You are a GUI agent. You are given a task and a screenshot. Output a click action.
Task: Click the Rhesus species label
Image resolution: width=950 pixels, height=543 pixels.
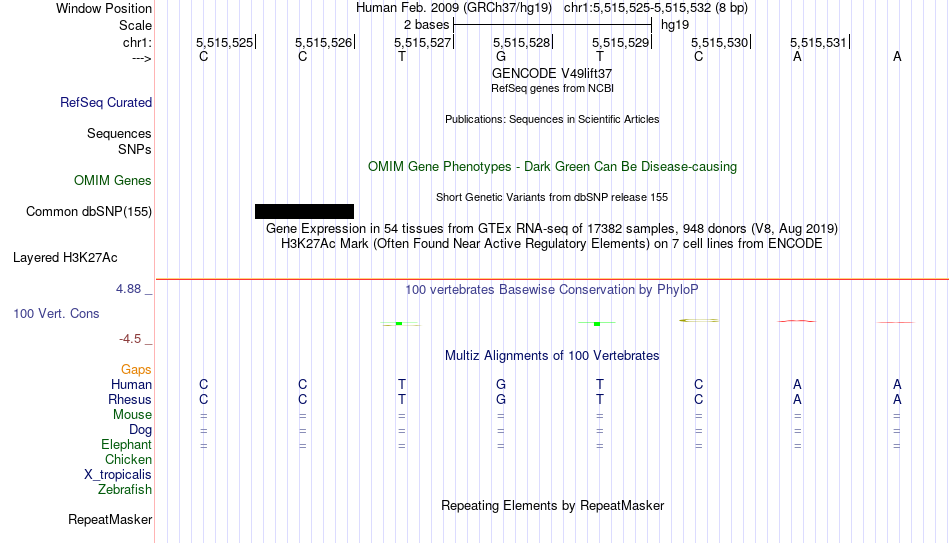pyautogui.click(x=130, y=399)
